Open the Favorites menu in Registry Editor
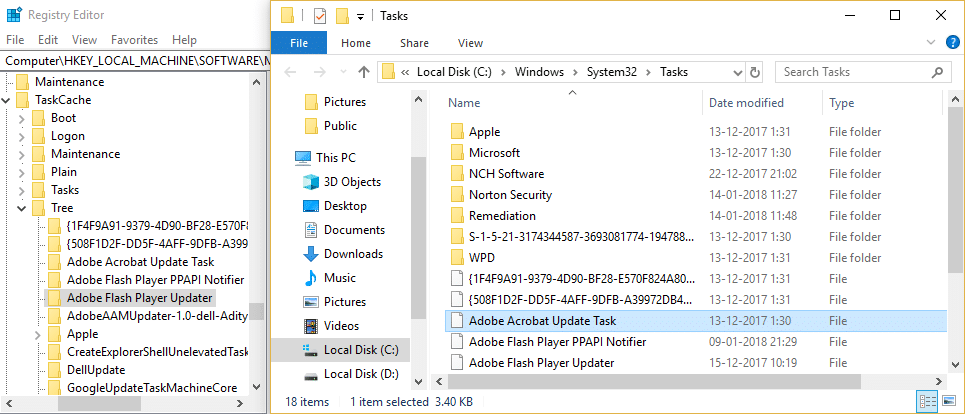This screenshot has height=414, width=965. (x=134, y=40)
